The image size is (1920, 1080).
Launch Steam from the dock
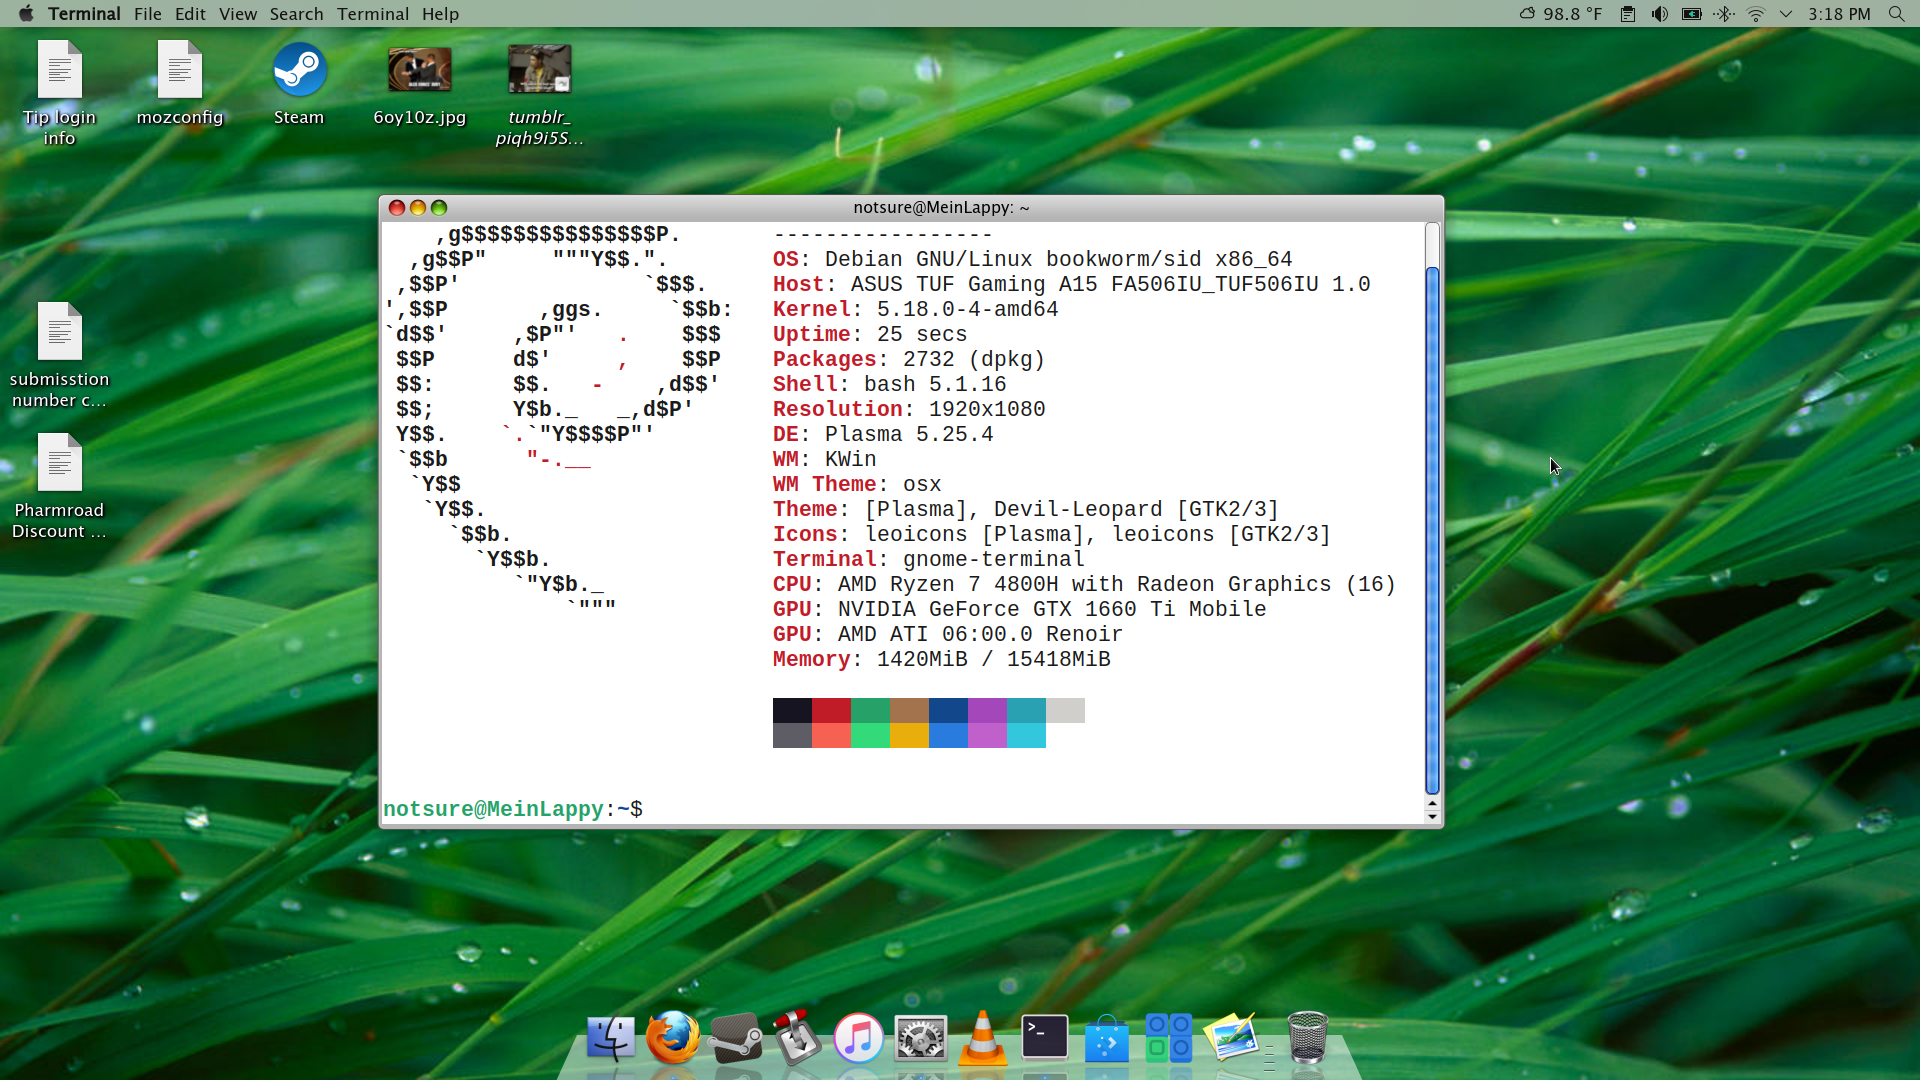coord(737,1038)
